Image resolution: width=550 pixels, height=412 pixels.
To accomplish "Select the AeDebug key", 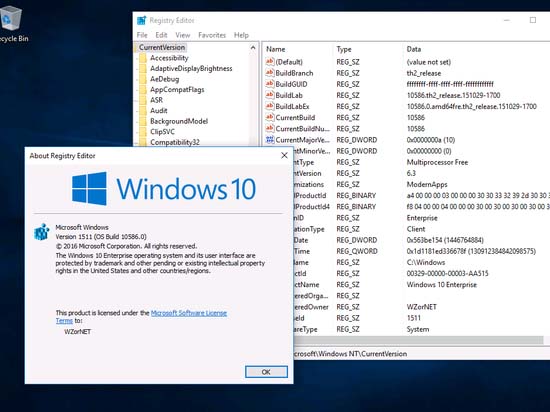I will click(165, 79).
